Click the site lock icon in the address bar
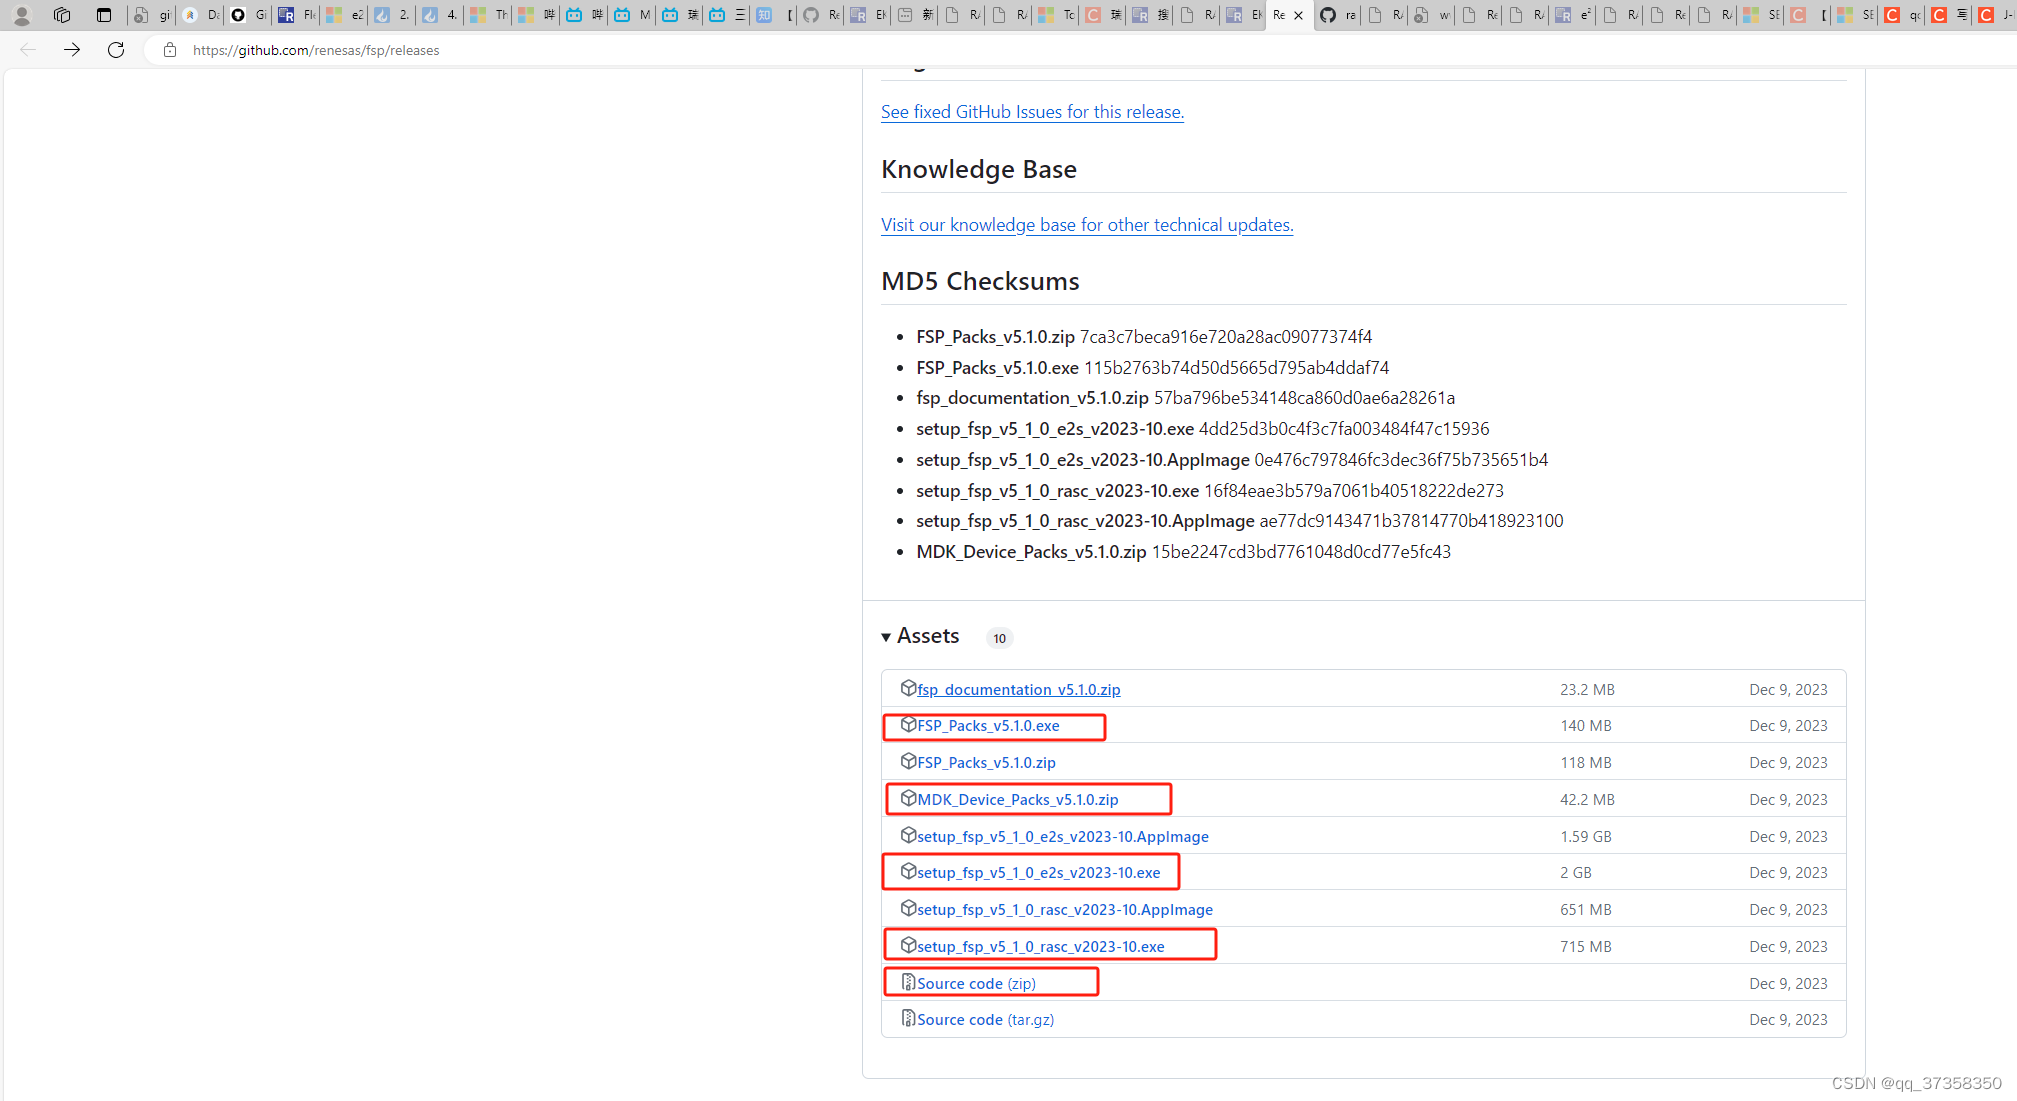 [x=170, y=50]
